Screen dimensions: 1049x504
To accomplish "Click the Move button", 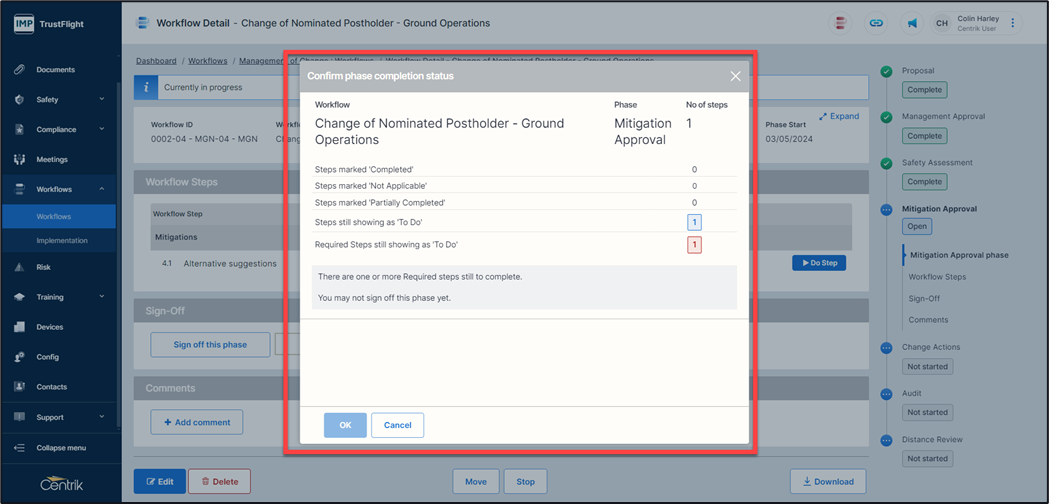I will (476, 481).
